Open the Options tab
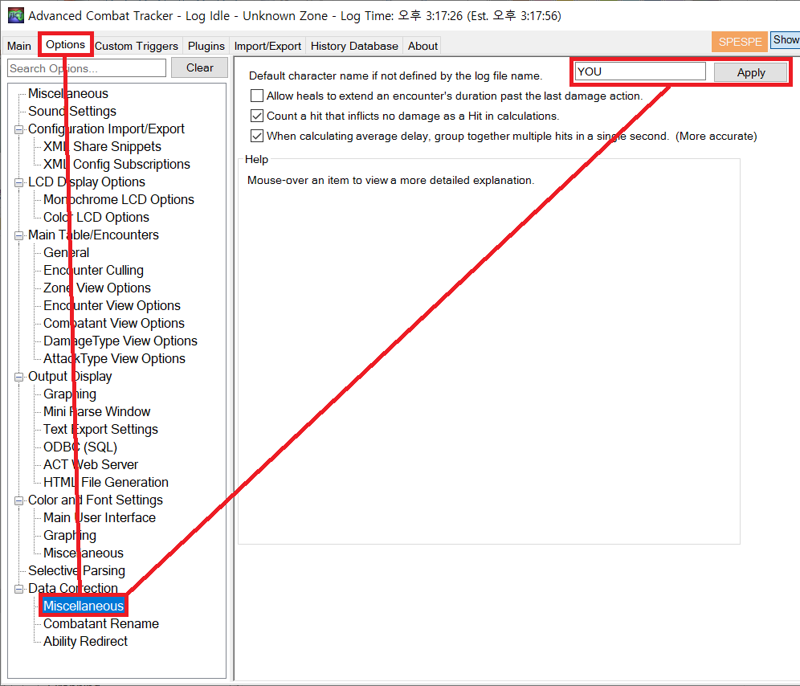Image resolution: width=800 pixels, height=686 pixels. coord(65,45)
